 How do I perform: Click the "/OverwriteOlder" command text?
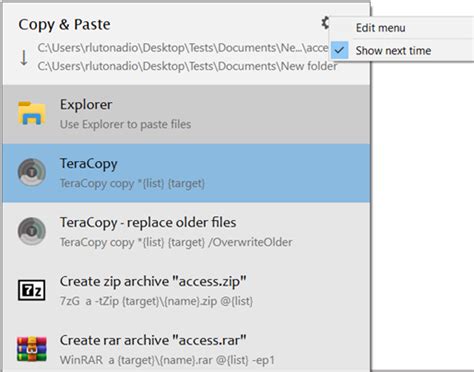pyautogui.click(x=250, y=242)
